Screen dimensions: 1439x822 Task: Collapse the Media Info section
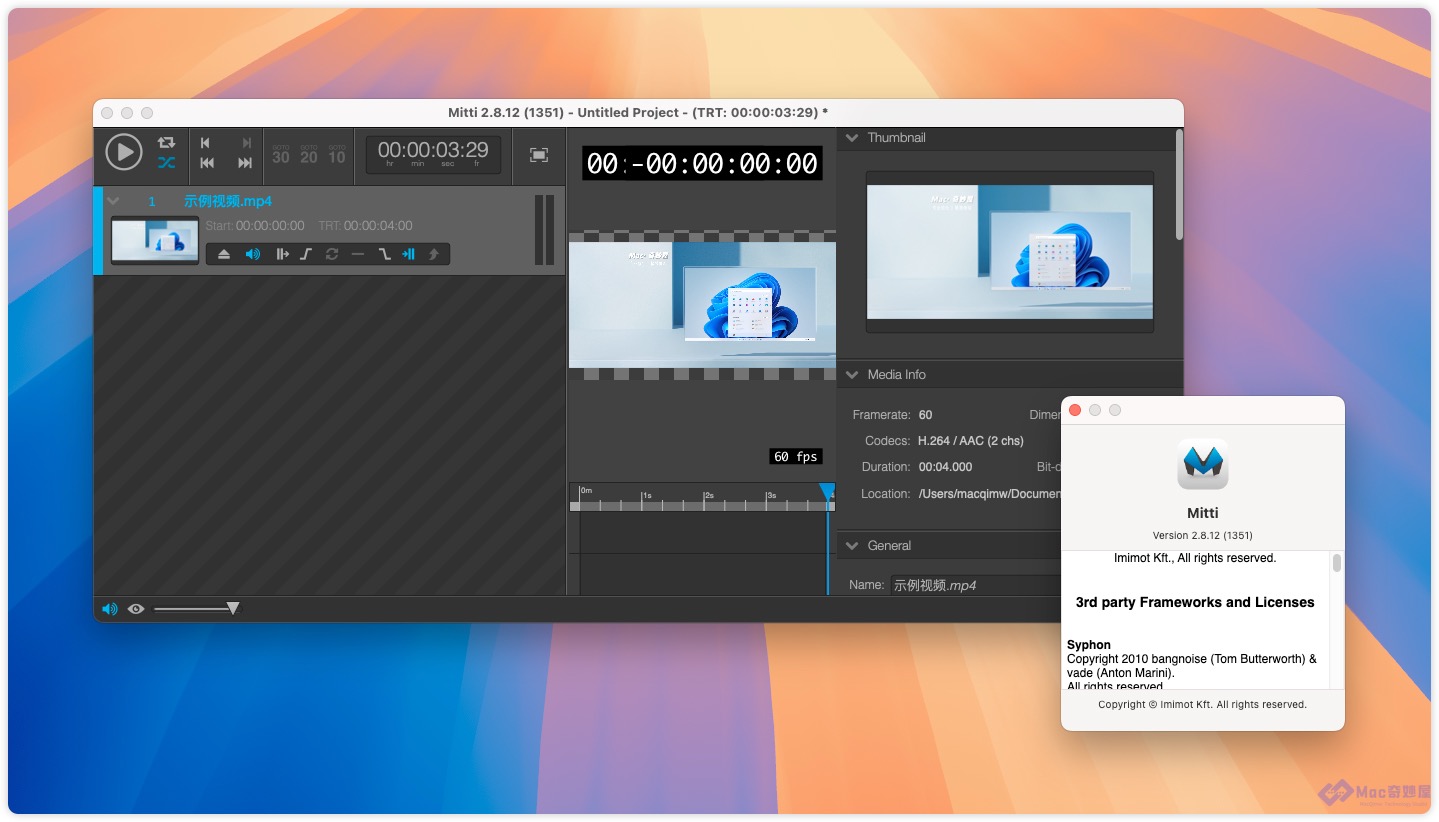(x=852, y=375)
